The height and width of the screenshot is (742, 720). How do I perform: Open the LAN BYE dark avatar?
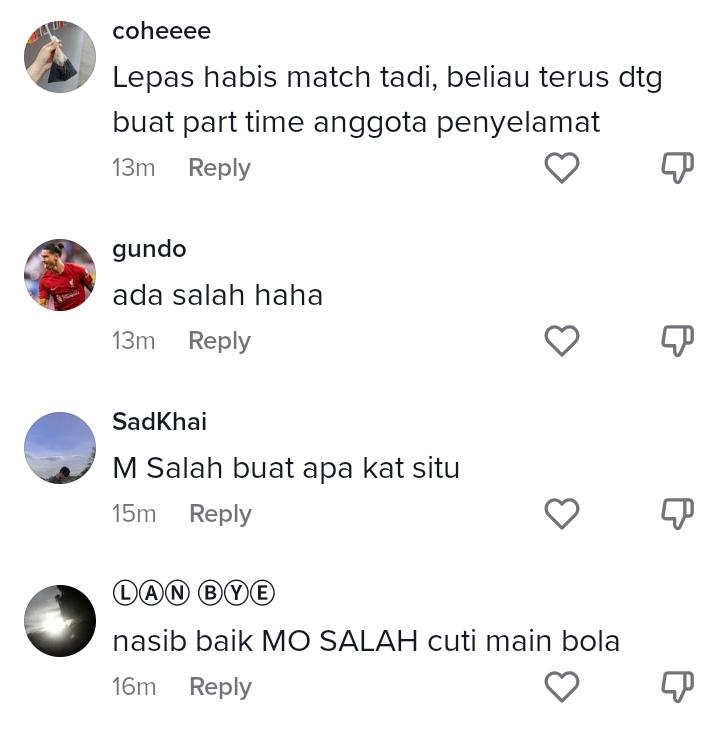click(60, 621)
